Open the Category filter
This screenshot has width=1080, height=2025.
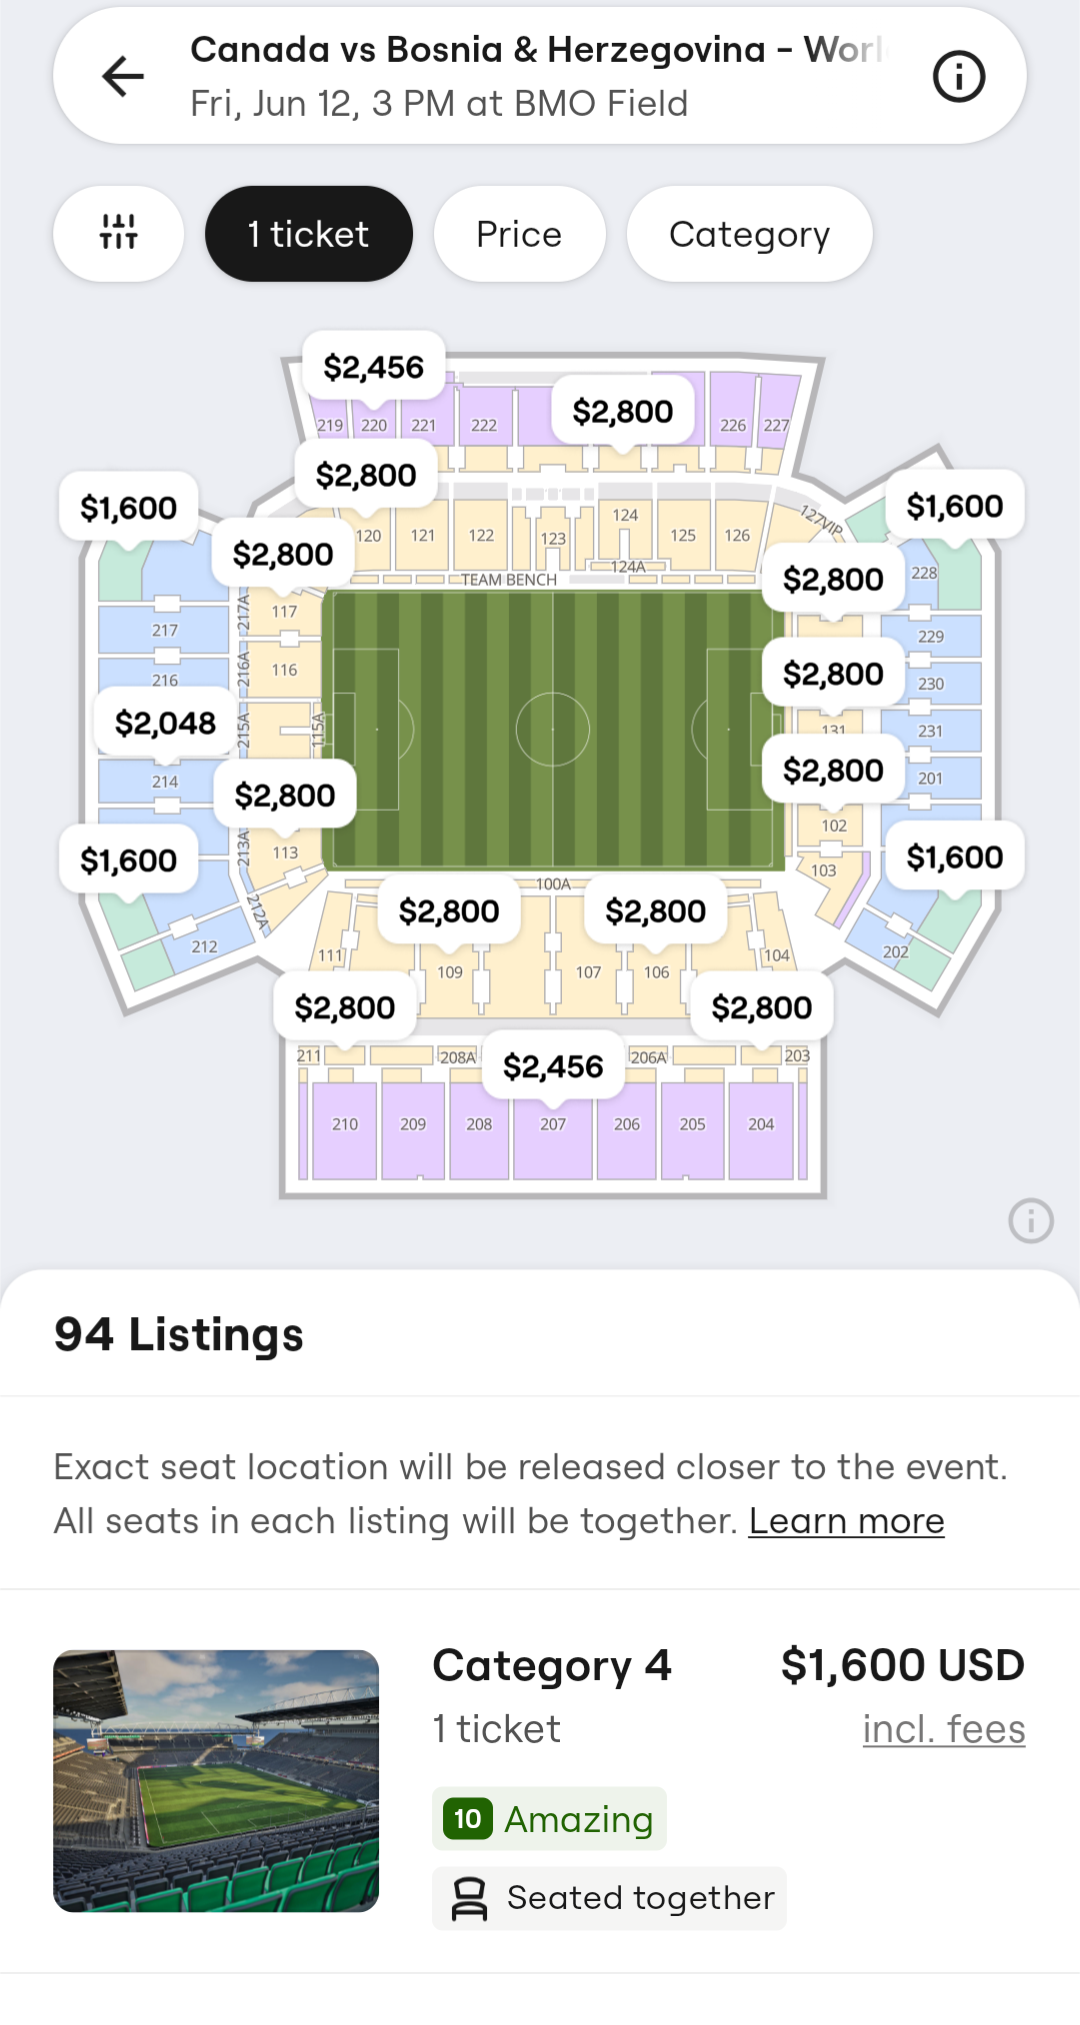749,233
